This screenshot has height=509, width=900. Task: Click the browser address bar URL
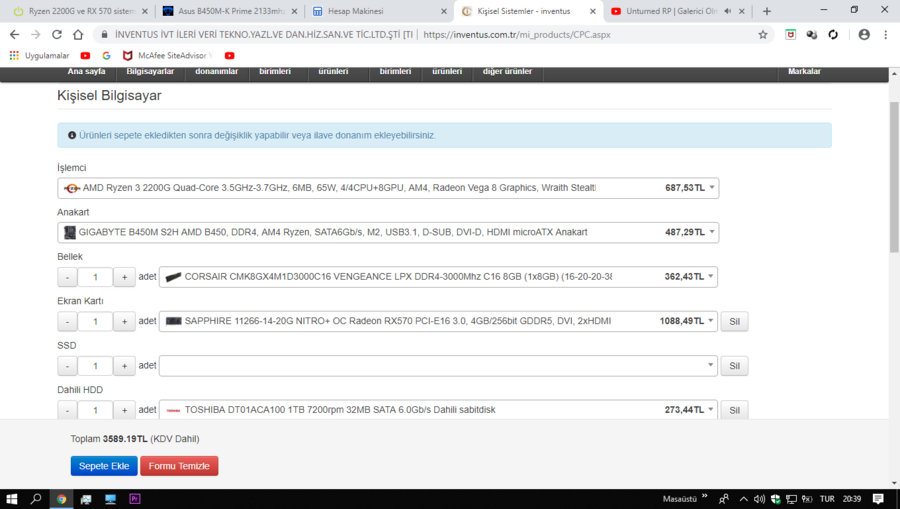point(517,34)
